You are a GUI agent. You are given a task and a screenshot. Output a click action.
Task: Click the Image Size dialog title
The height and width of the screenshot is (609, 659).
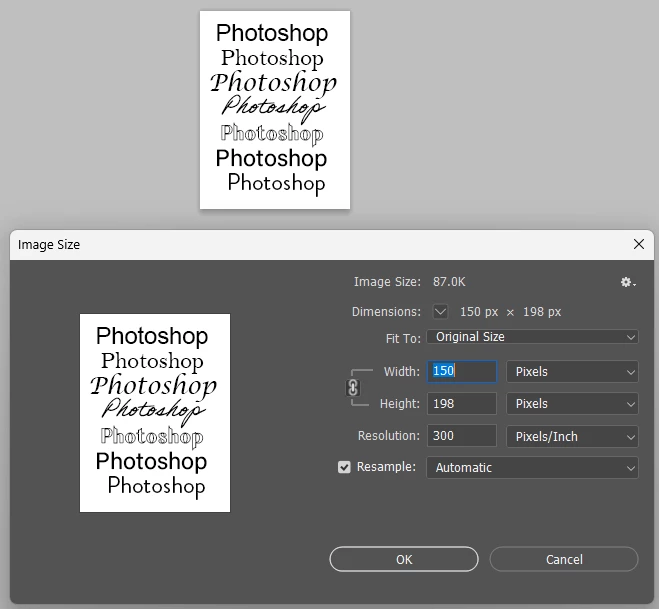click(49, 245)
